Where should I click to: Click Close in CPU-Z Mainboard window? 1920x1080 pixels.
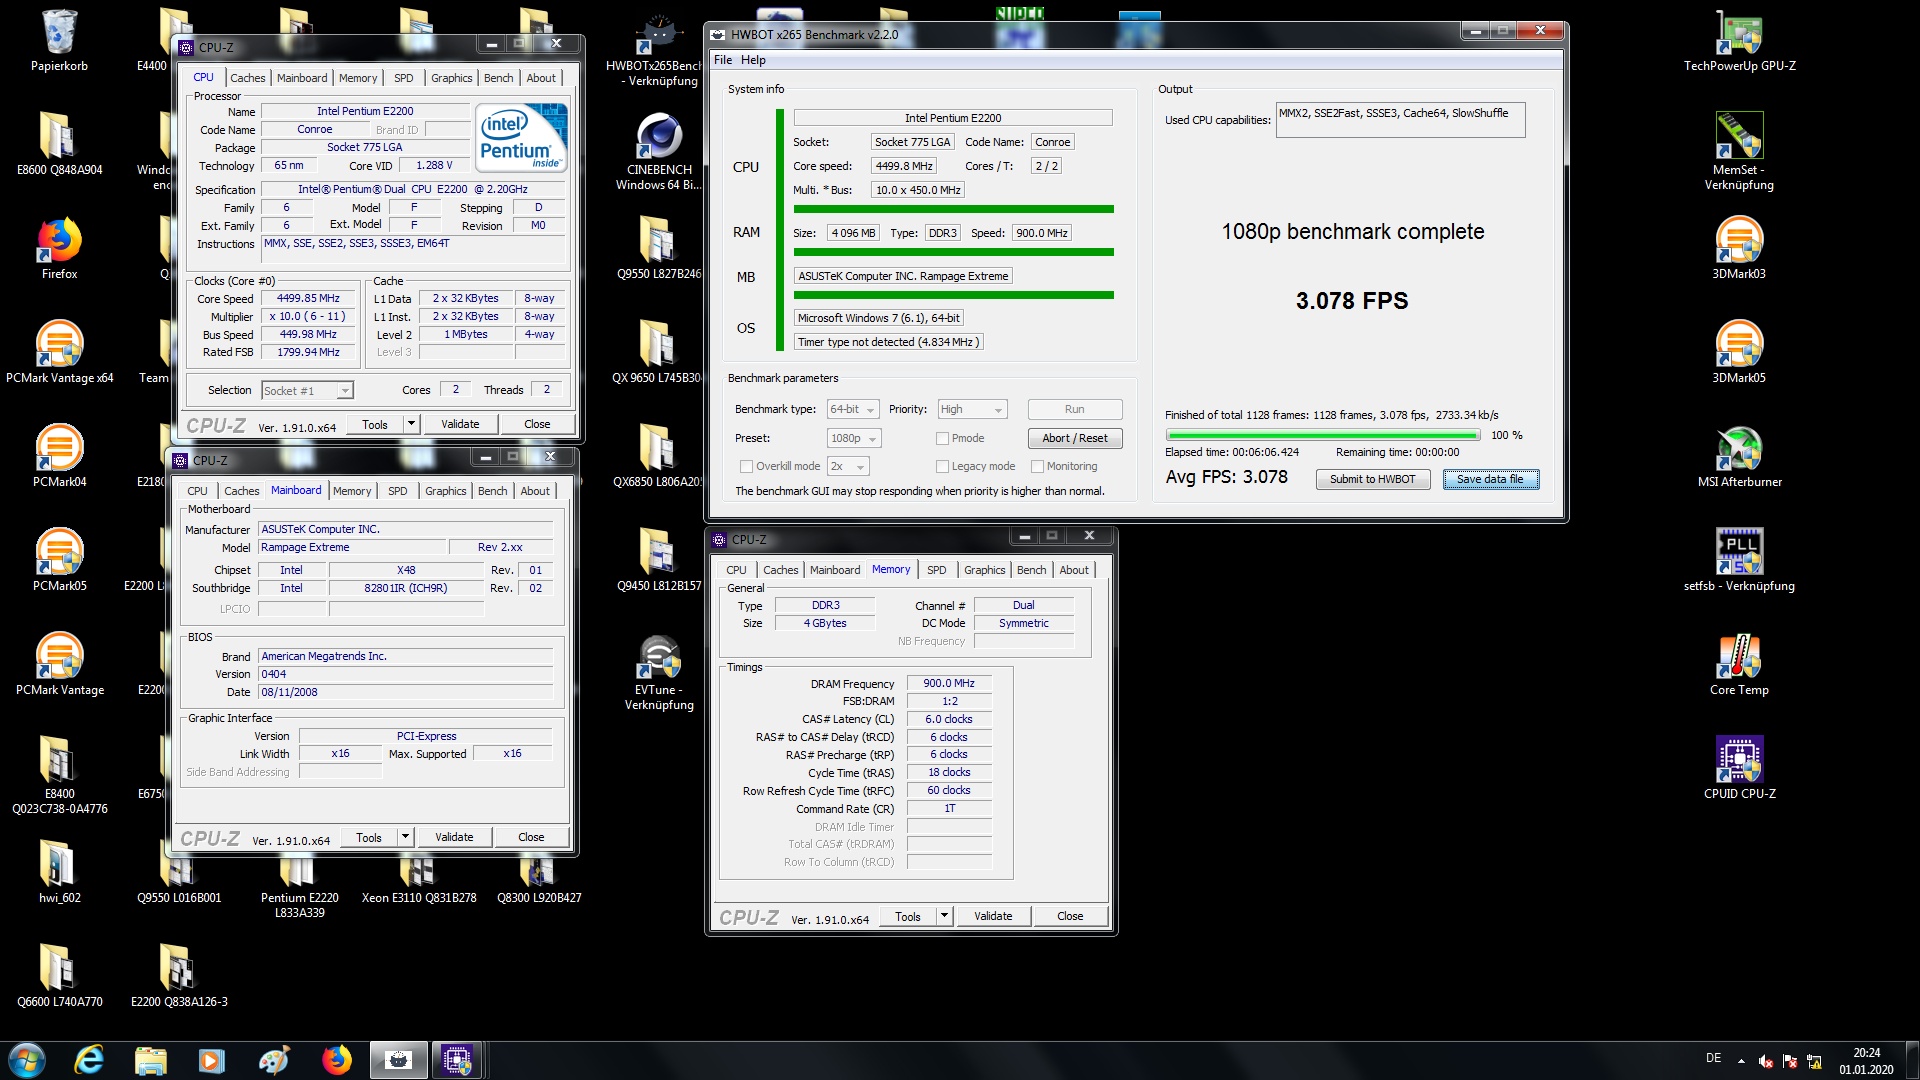(x=531, y=837)
